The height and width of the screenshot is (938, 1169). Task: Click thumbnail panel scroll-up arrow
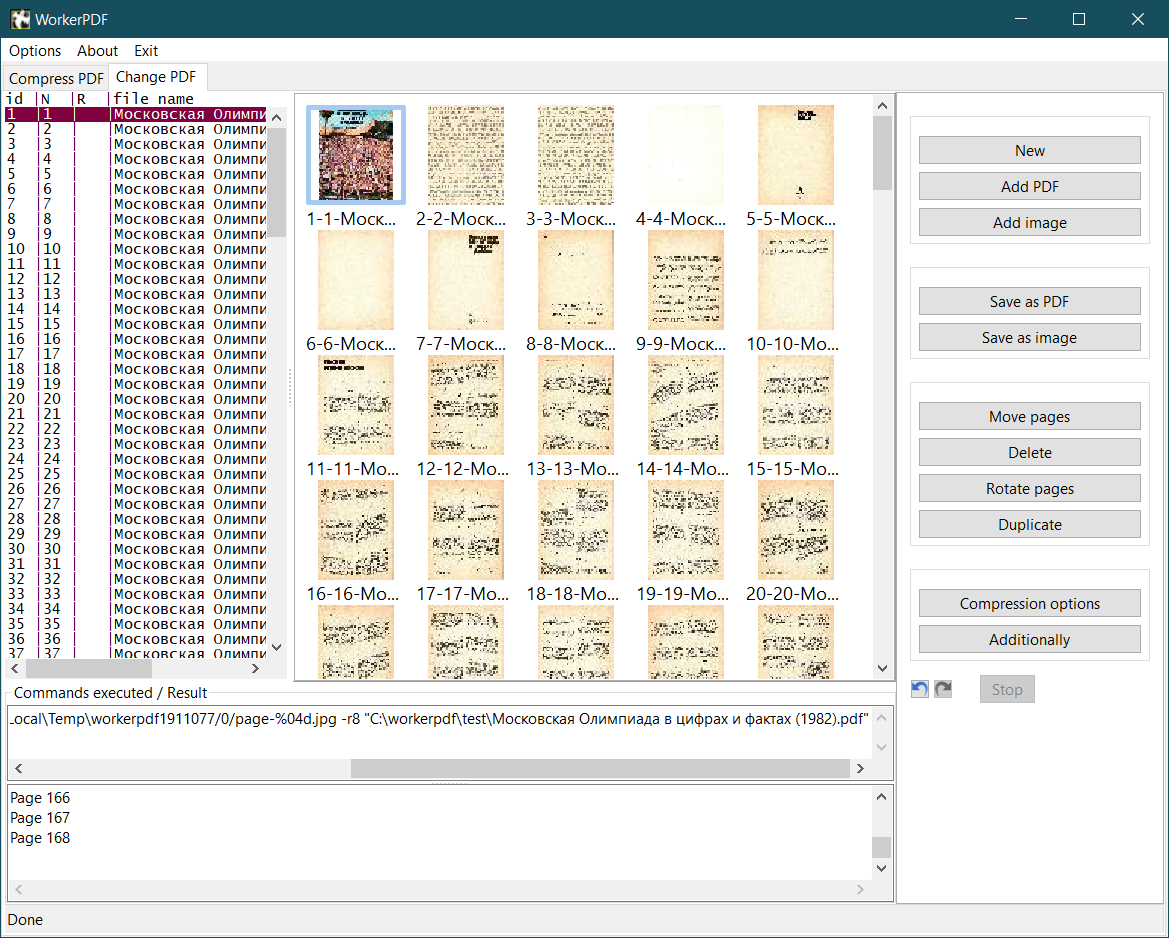point(883,106)
